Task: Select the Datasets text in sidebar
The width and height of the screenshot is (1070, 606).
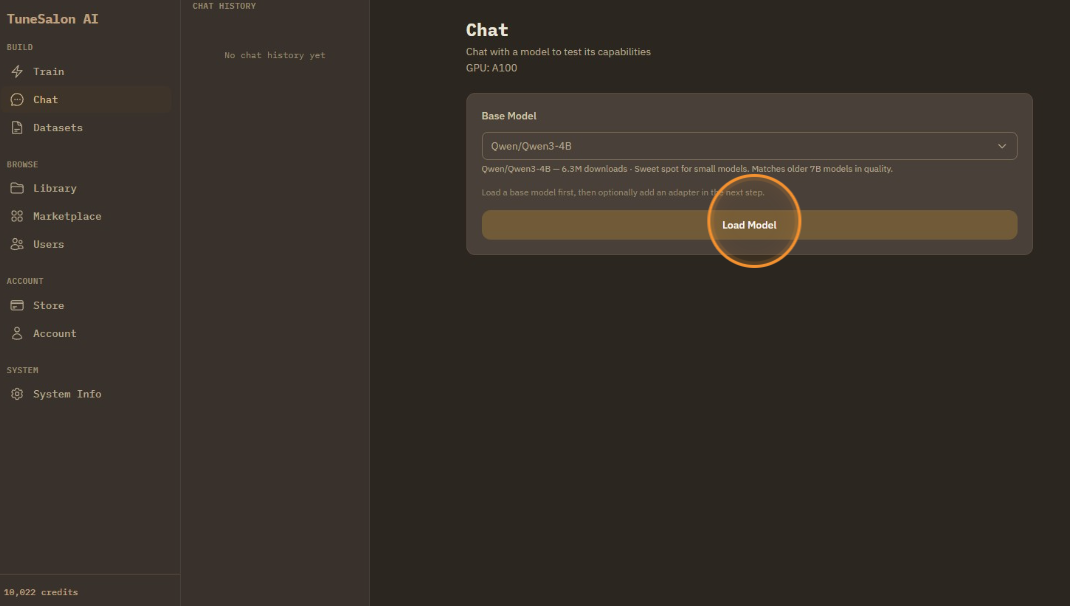Action: 58,128
